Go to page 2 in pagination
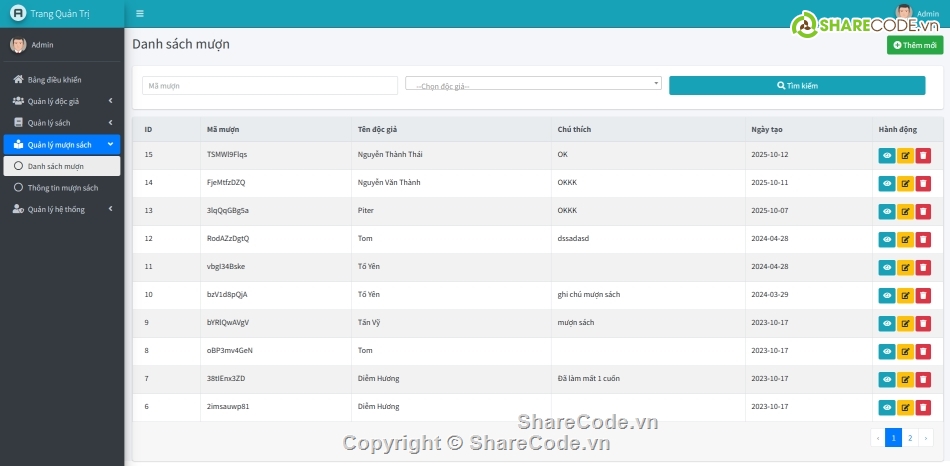This screenshot has width=950, height=466. (910, 438)
